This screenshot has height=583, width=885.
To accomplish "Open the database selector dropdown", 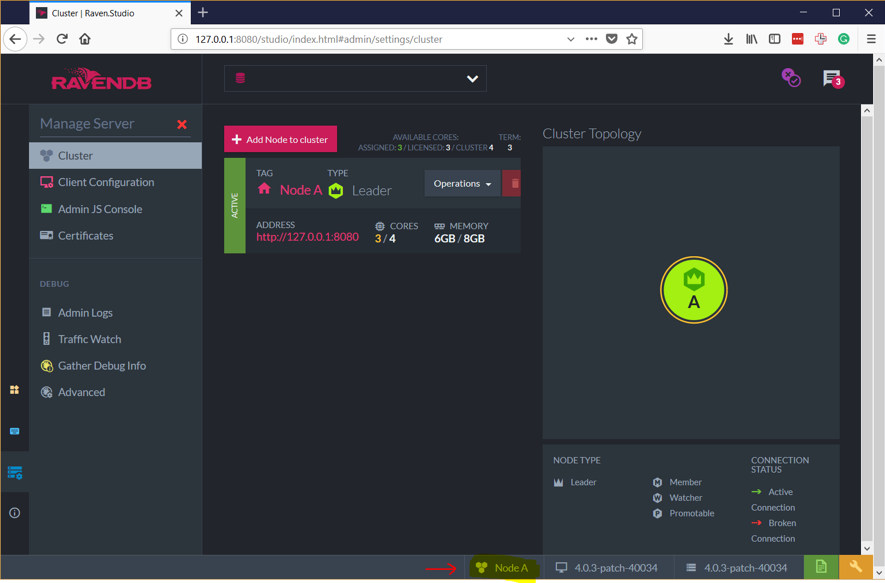I will point(356,78).
